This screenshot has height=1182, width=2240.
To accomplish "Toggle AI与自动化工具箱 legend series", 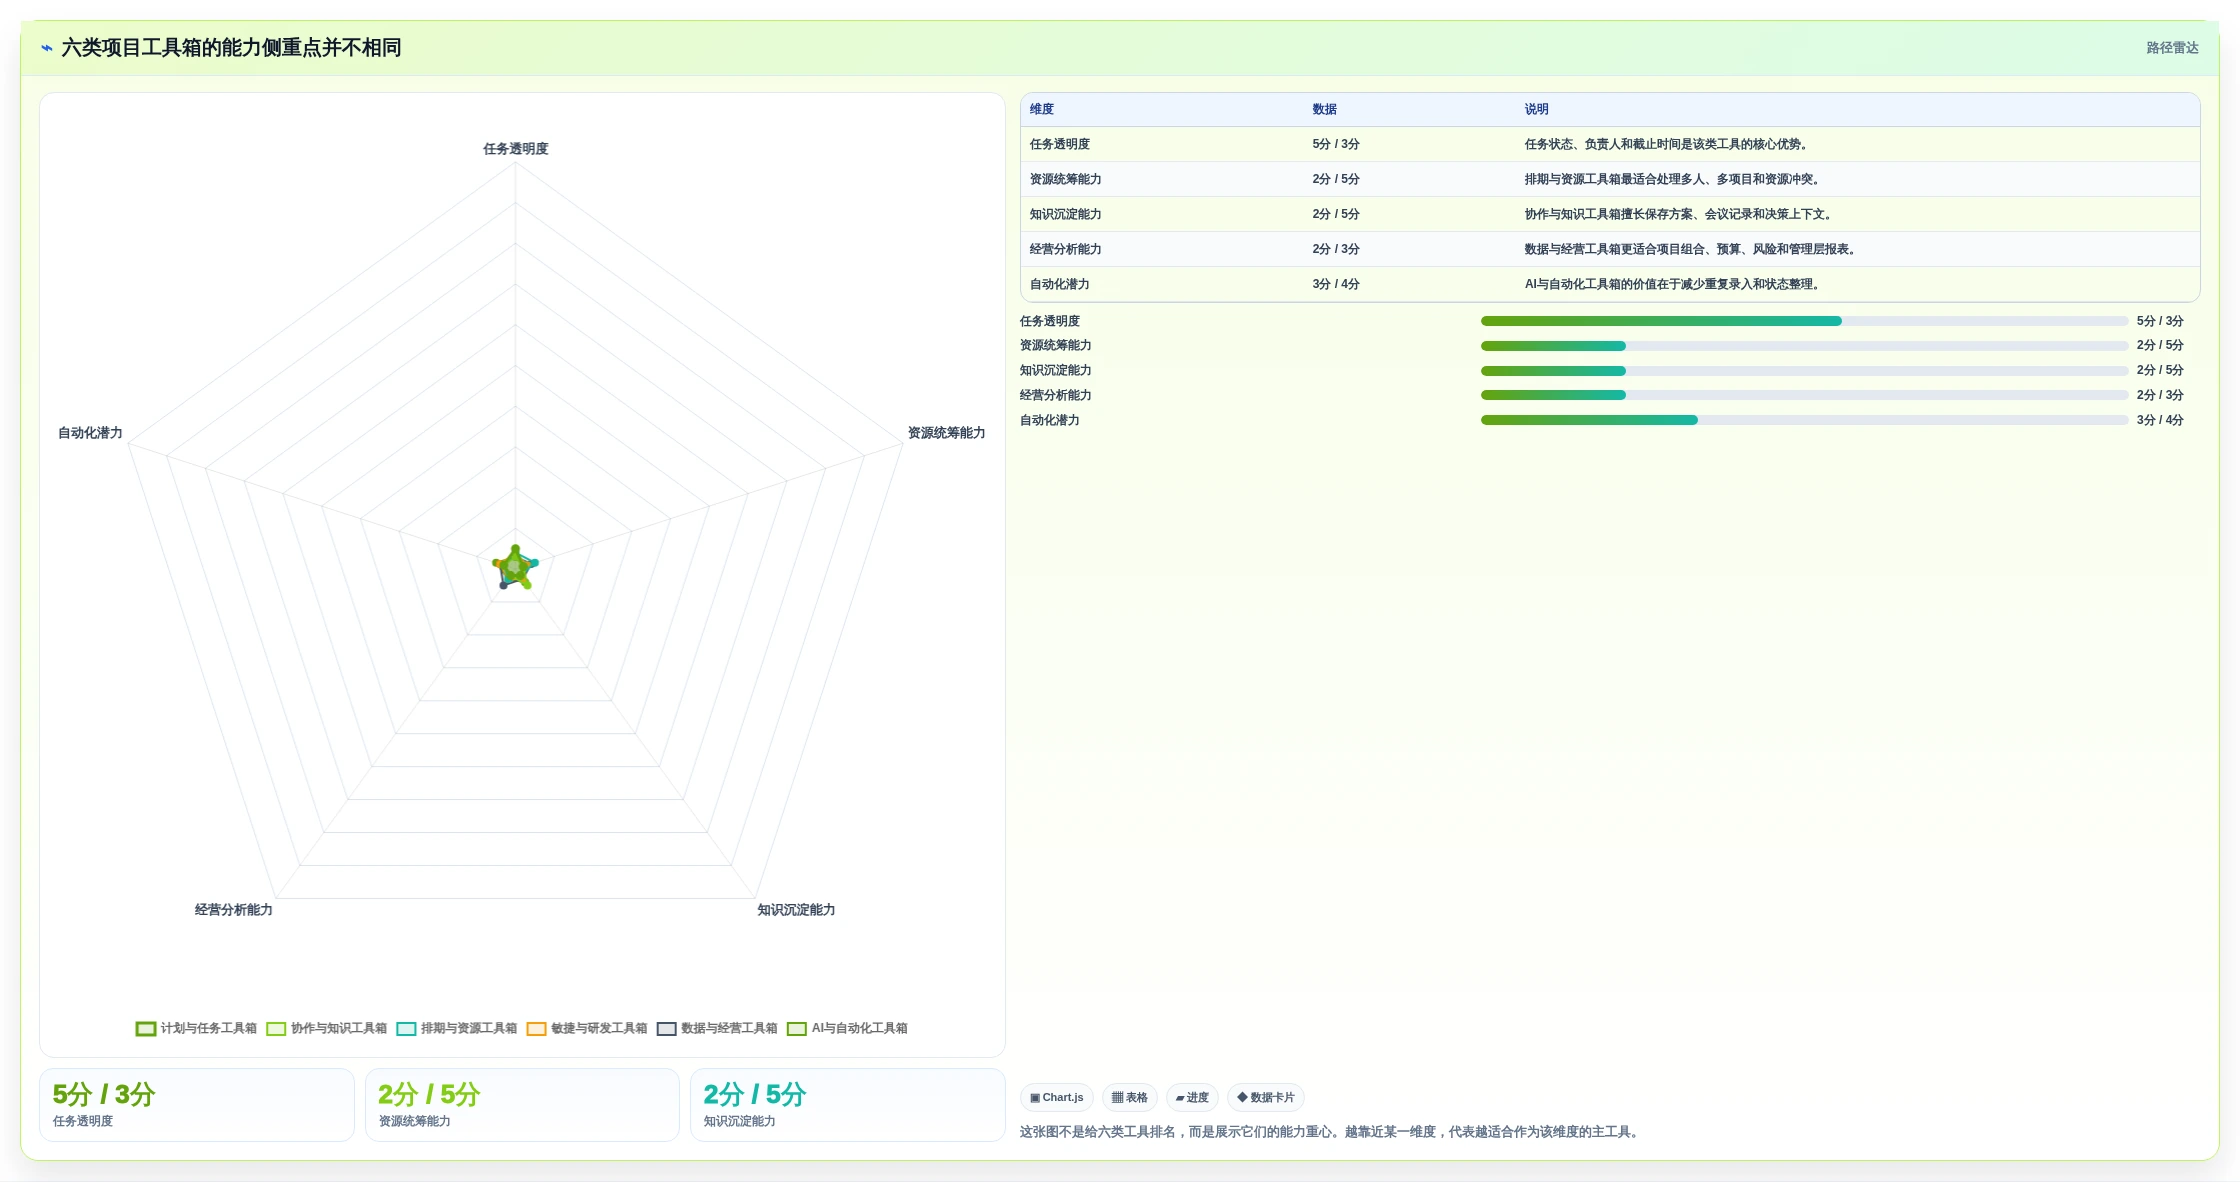I will pyautogui.click(x=847, y=1028).
